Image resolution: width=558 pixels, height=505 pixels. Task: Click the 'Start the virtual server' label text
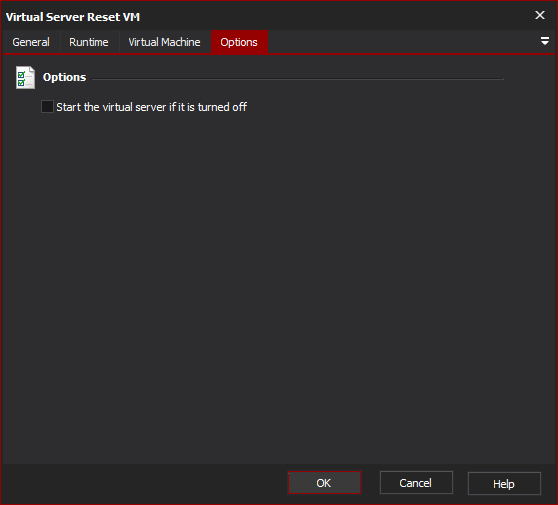point(152,107)
